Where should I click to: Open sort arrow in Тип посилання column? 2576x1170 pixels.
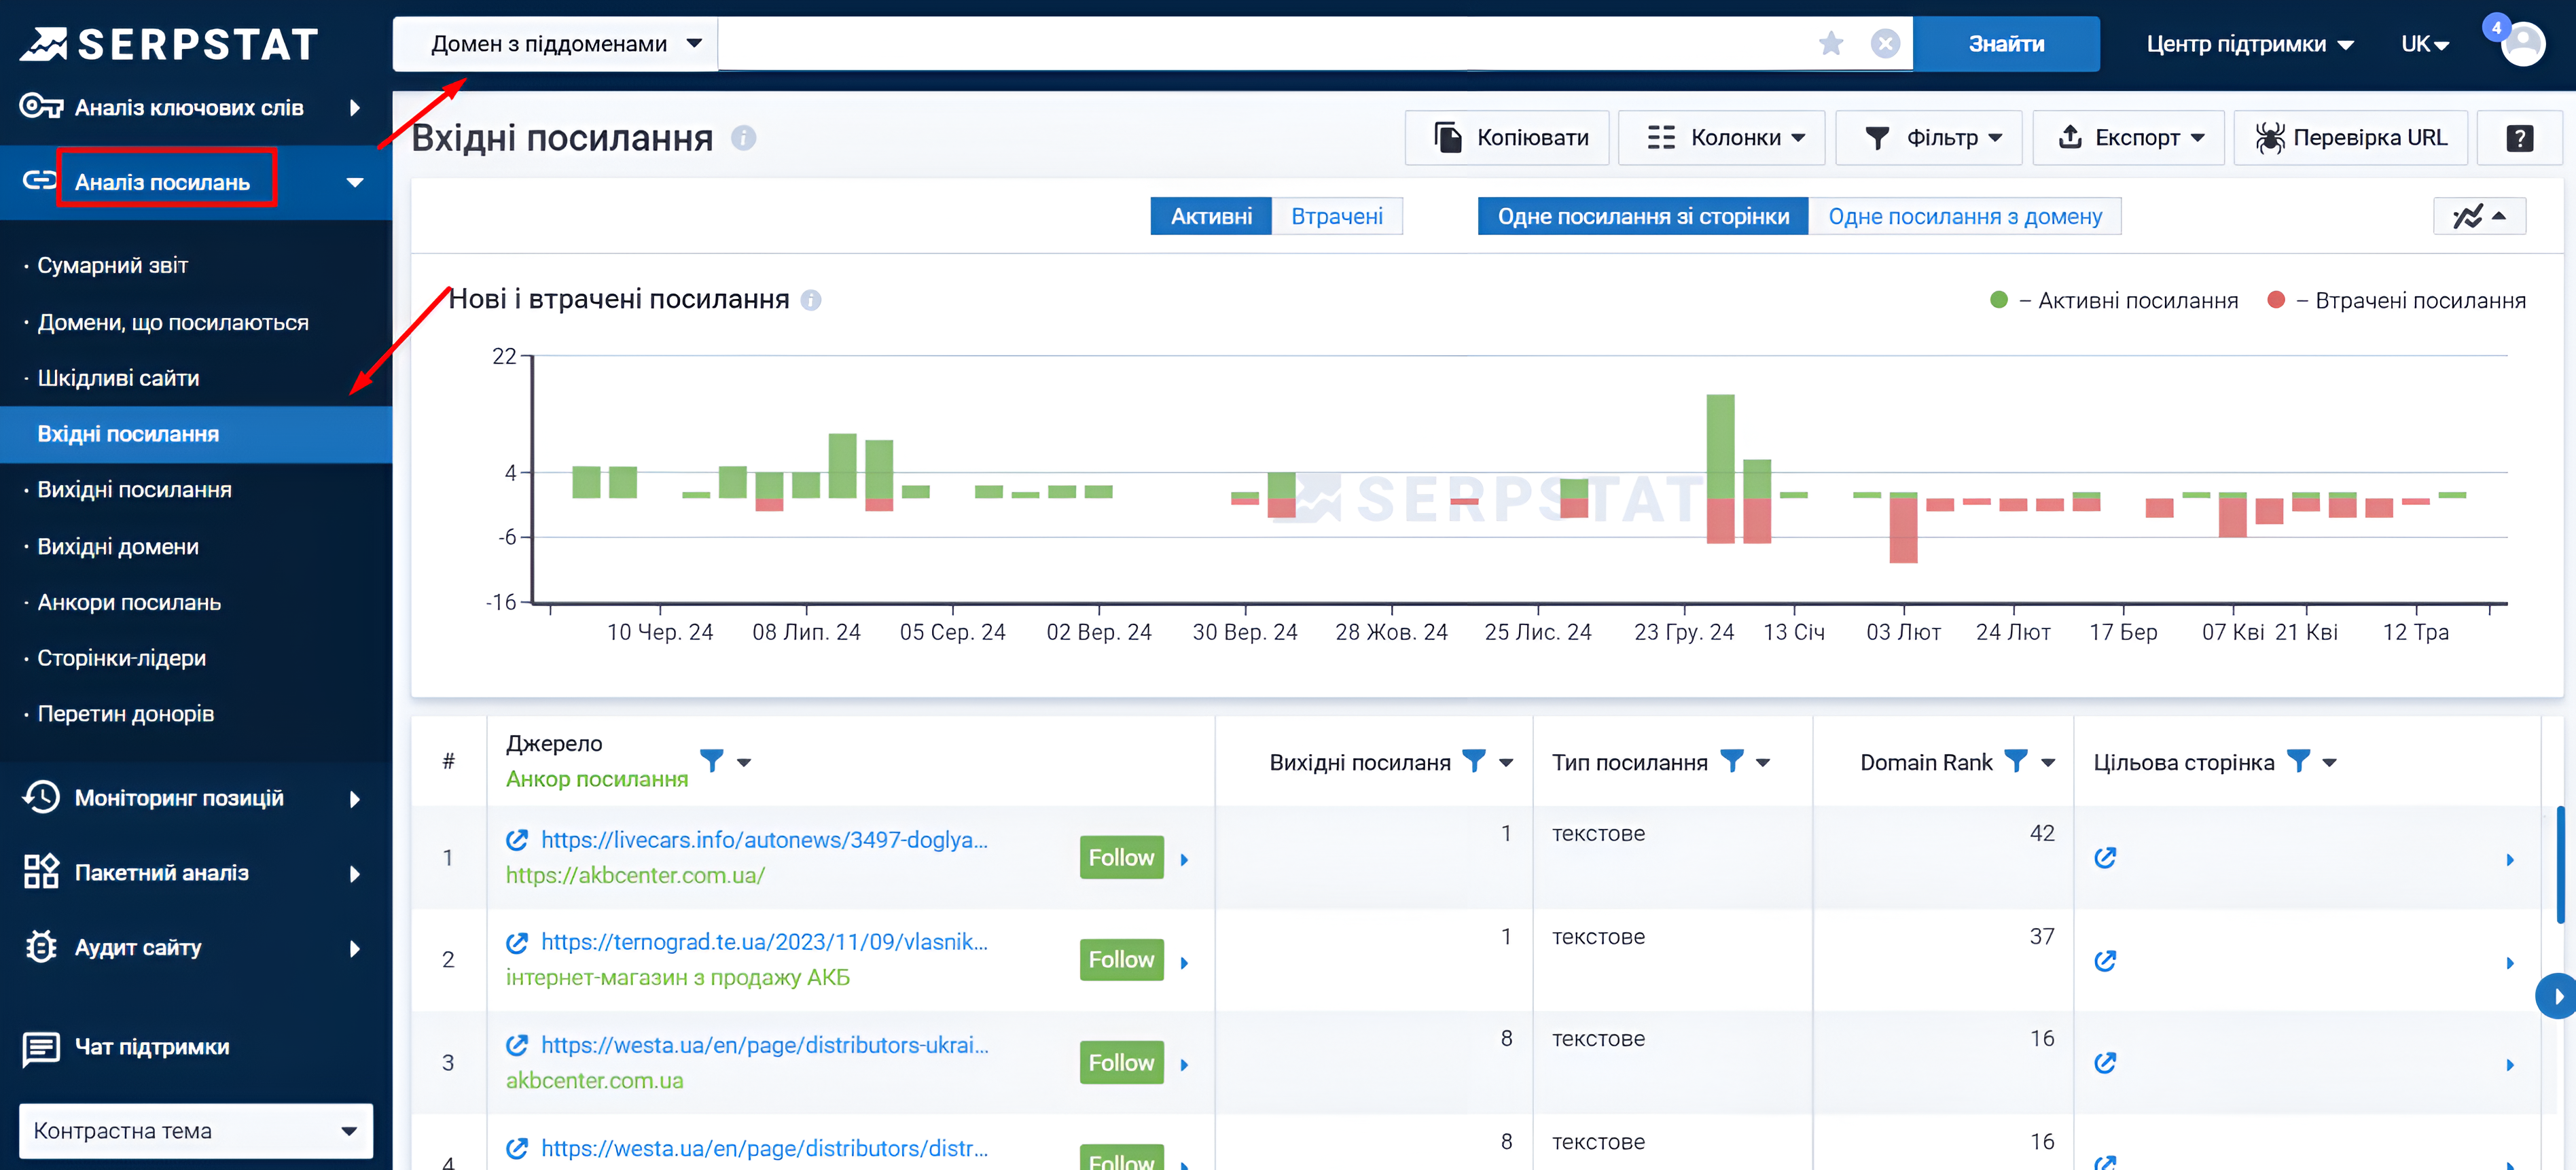(x=1763, y=763)
